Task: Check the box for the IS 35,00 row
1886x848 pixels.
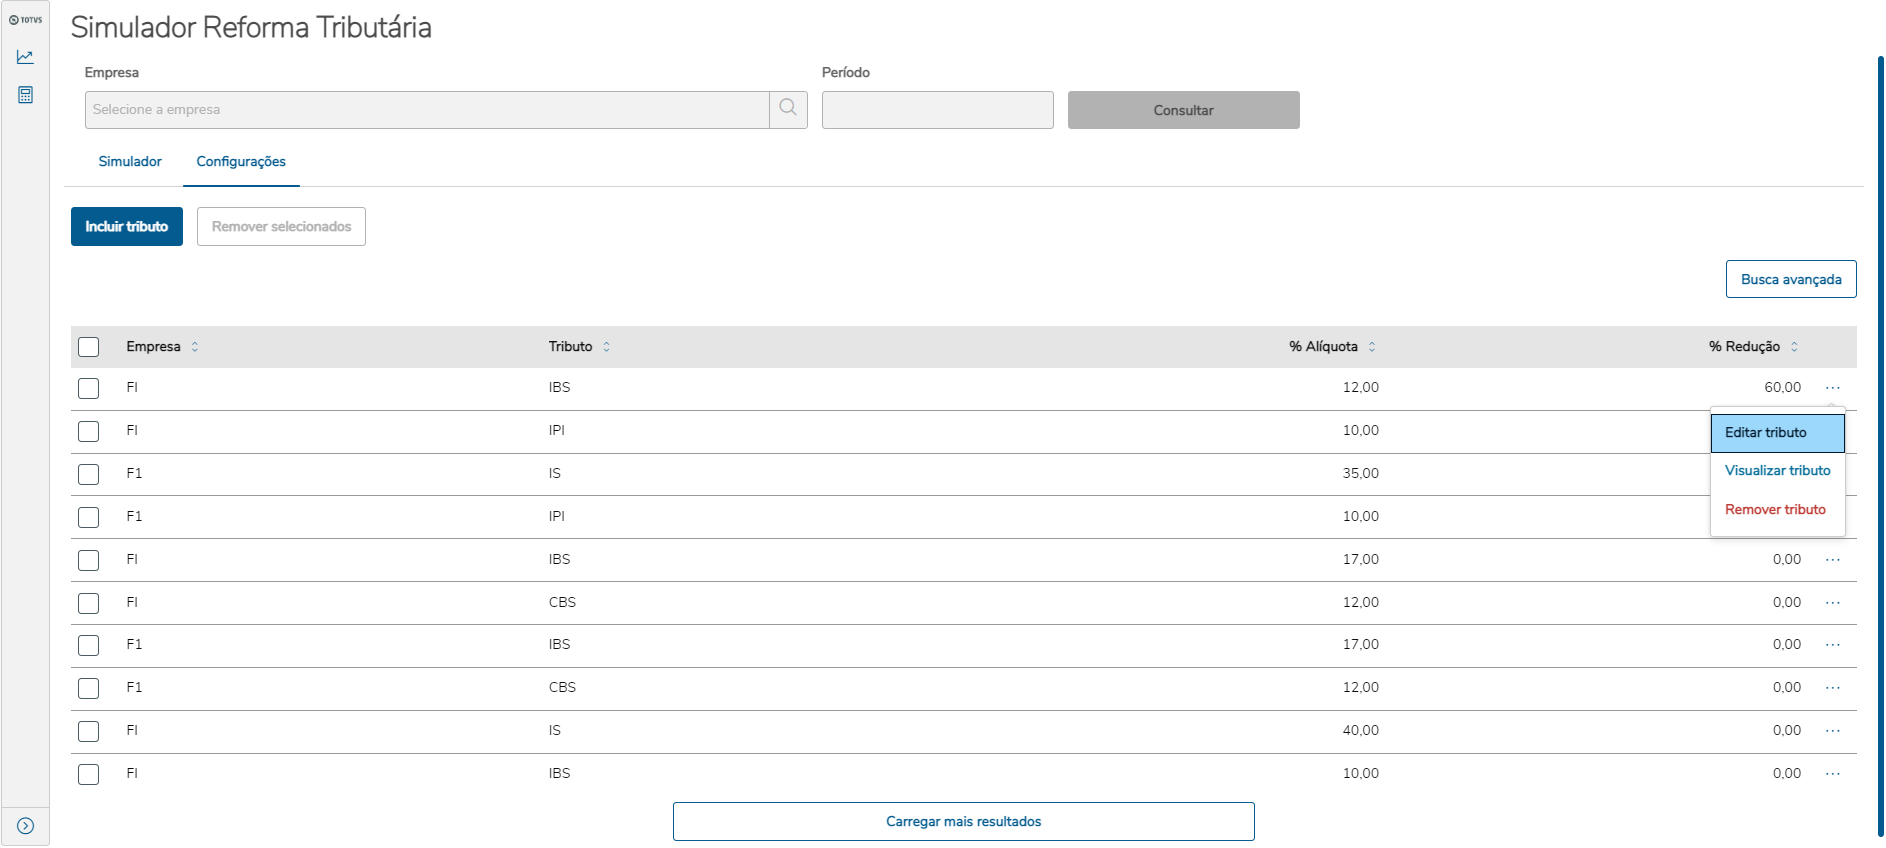Action: click(89, 474)
